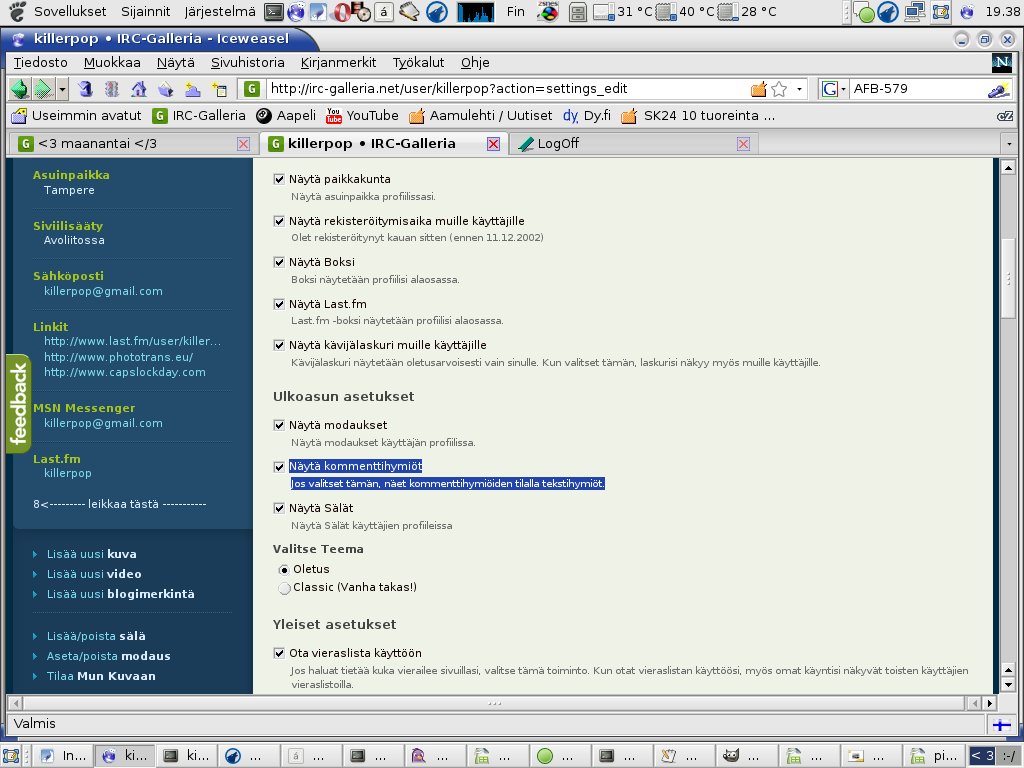
Task: Go to the Home page icon
Action: tap(138, 88)
